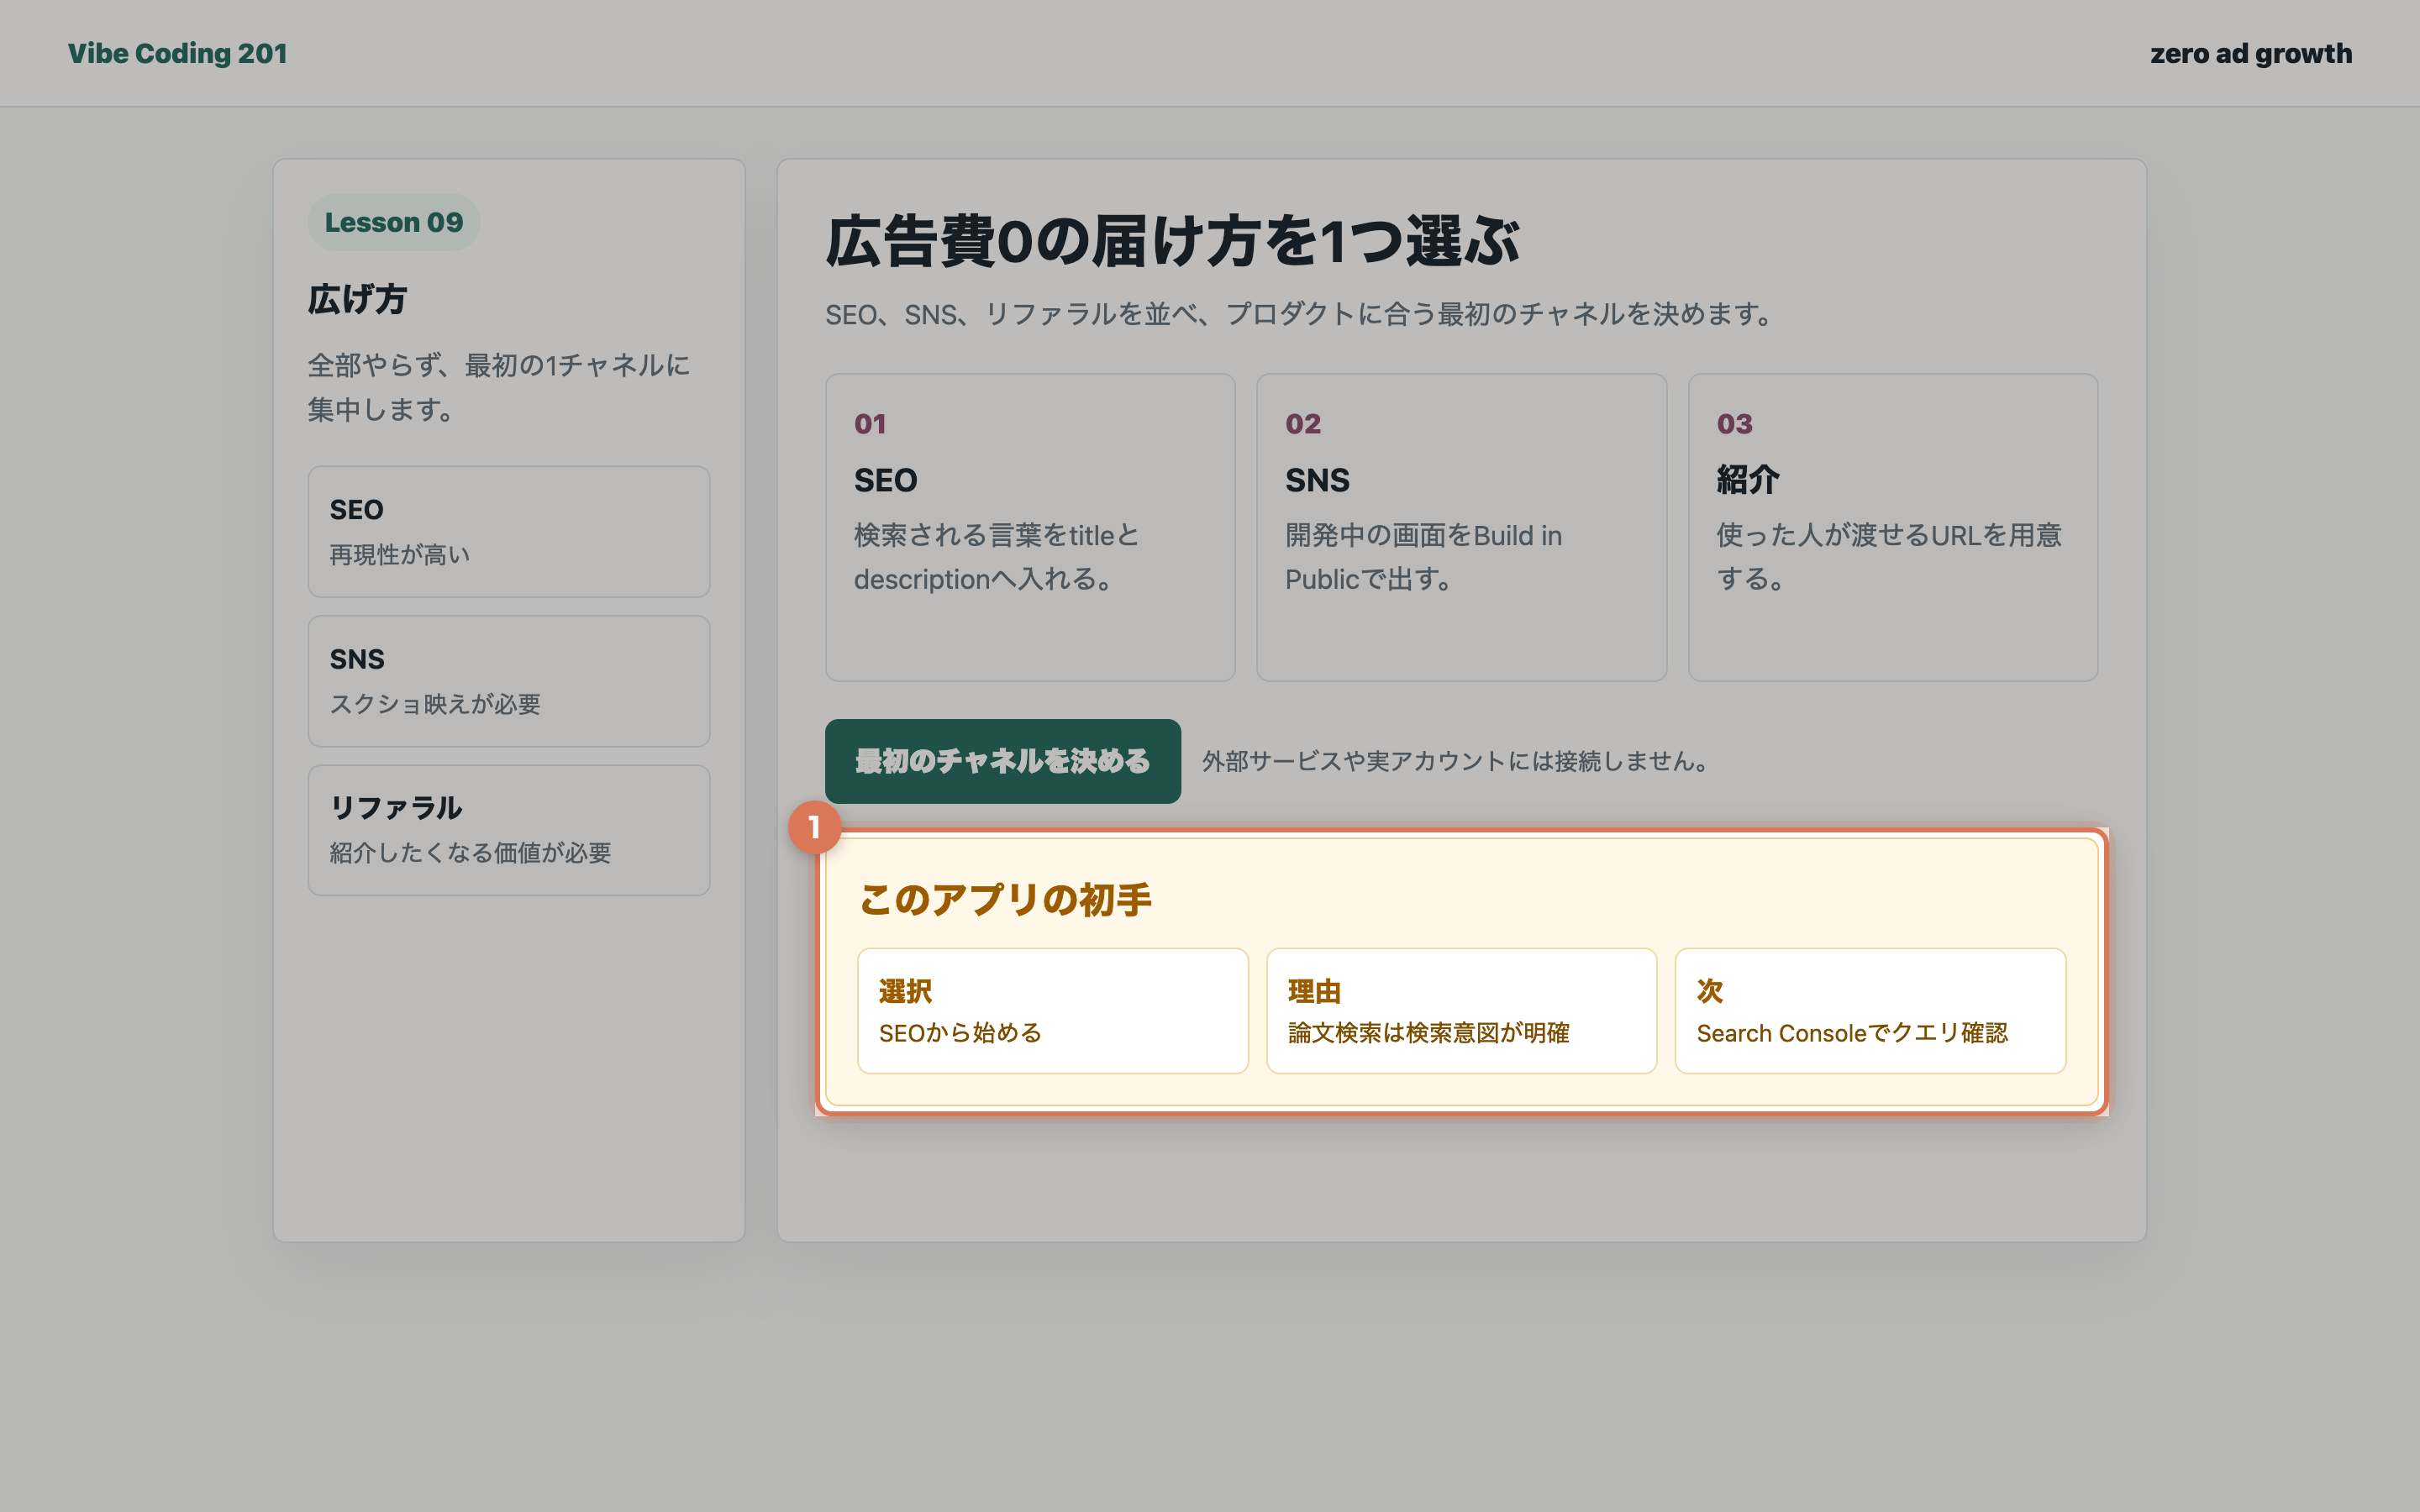2420x1512 pixels.
Task: Click the 次 Search Consoleでクエリ確認 card
Action: pyautogui.click(x=1870, y=1011)
